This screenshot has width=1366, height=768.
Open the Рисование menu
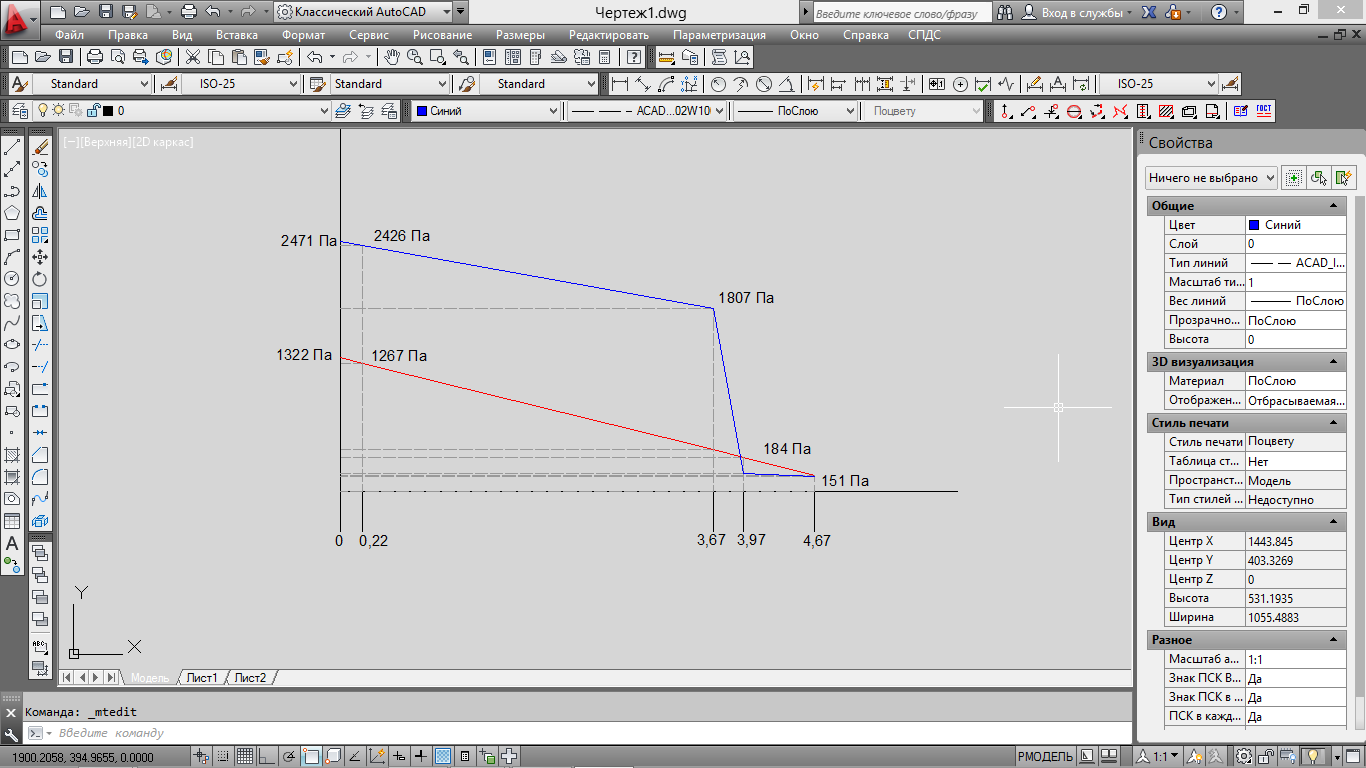click(442, 35)
